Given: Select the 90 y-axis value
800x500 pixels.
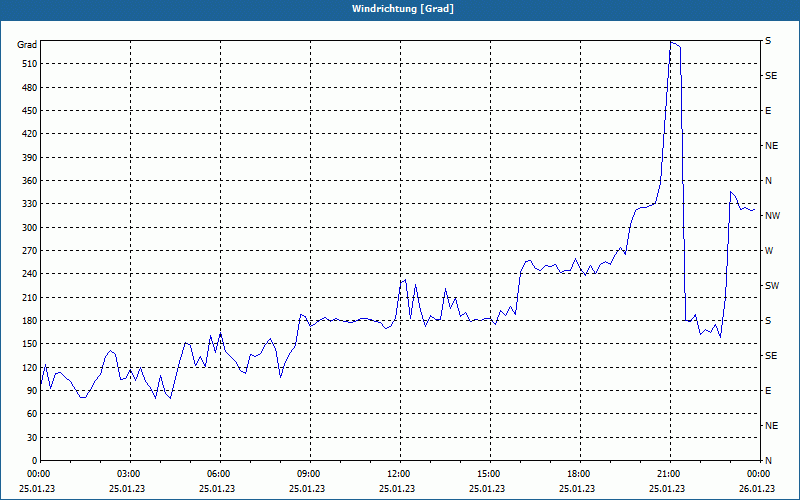Looking at the screenshot, I should 32,390.
